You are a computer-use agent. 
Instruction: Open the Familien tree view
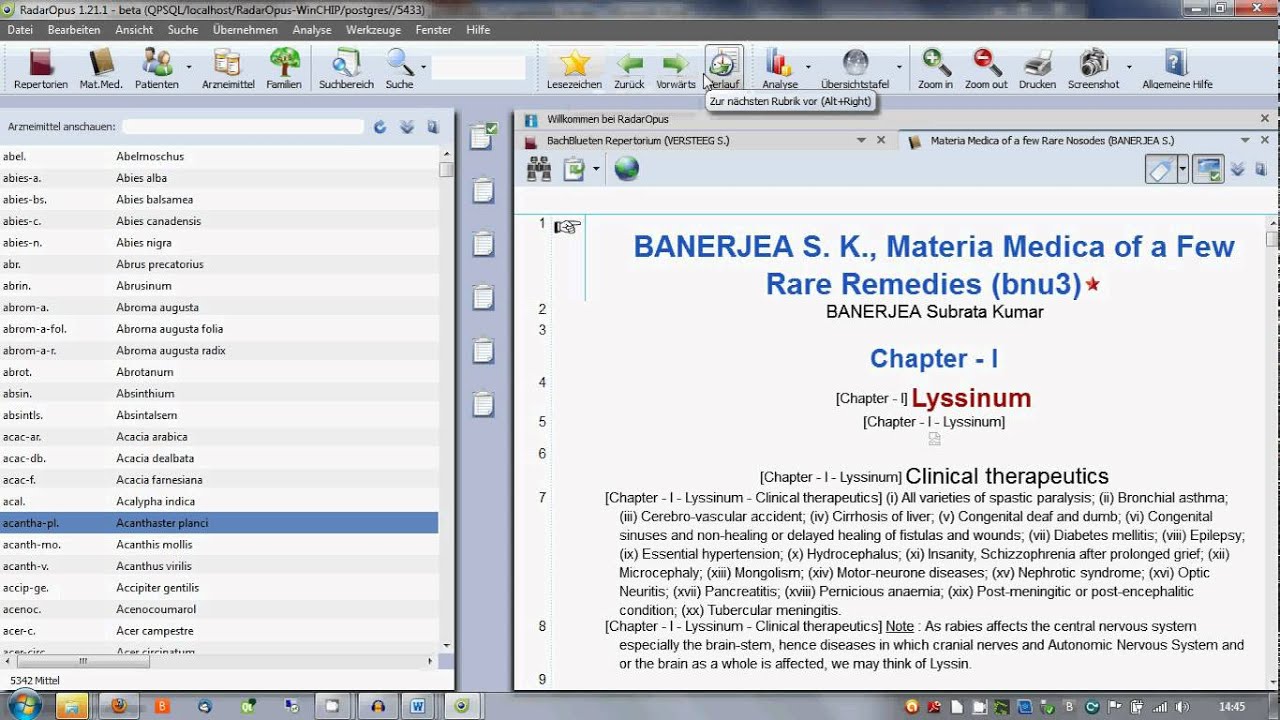[284, 68]
